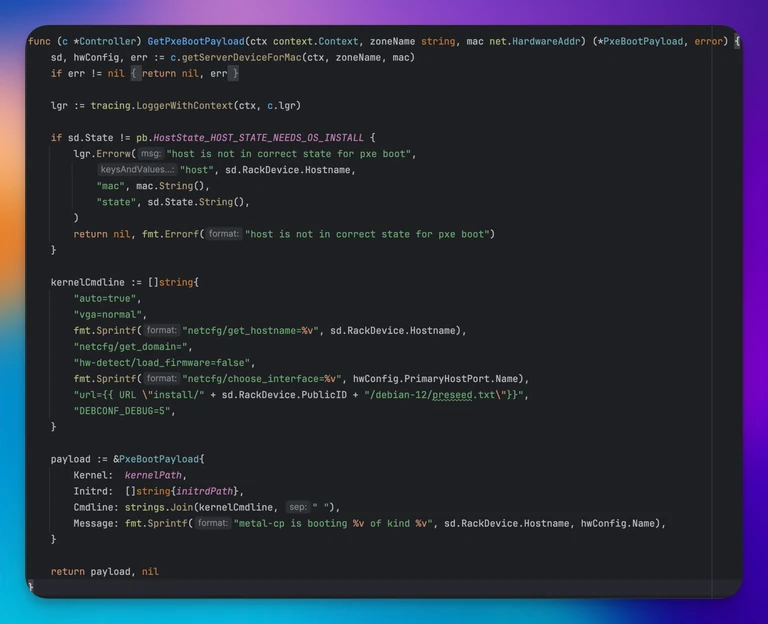
Task: Click the "msg:" inlay hint in Errorw
Action: (150, 154)
